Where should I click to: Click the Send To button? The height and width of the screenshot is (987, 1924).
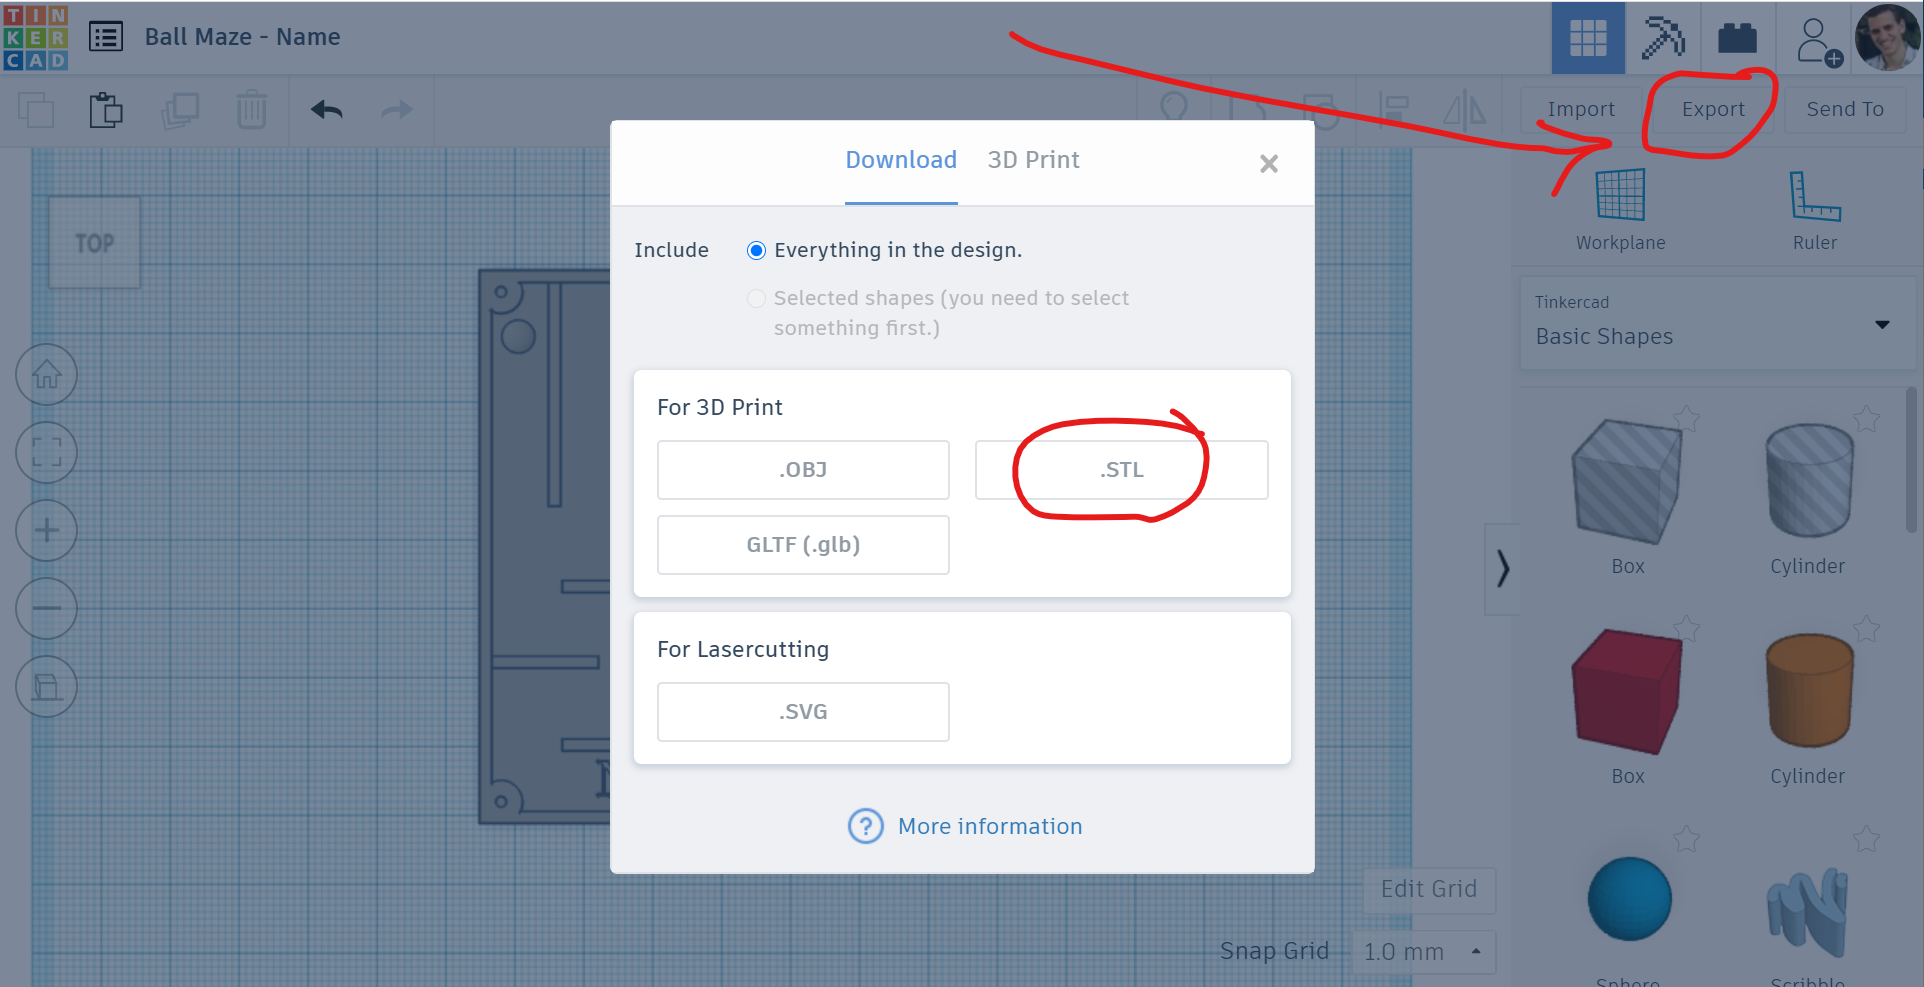tap(1845, 109)
